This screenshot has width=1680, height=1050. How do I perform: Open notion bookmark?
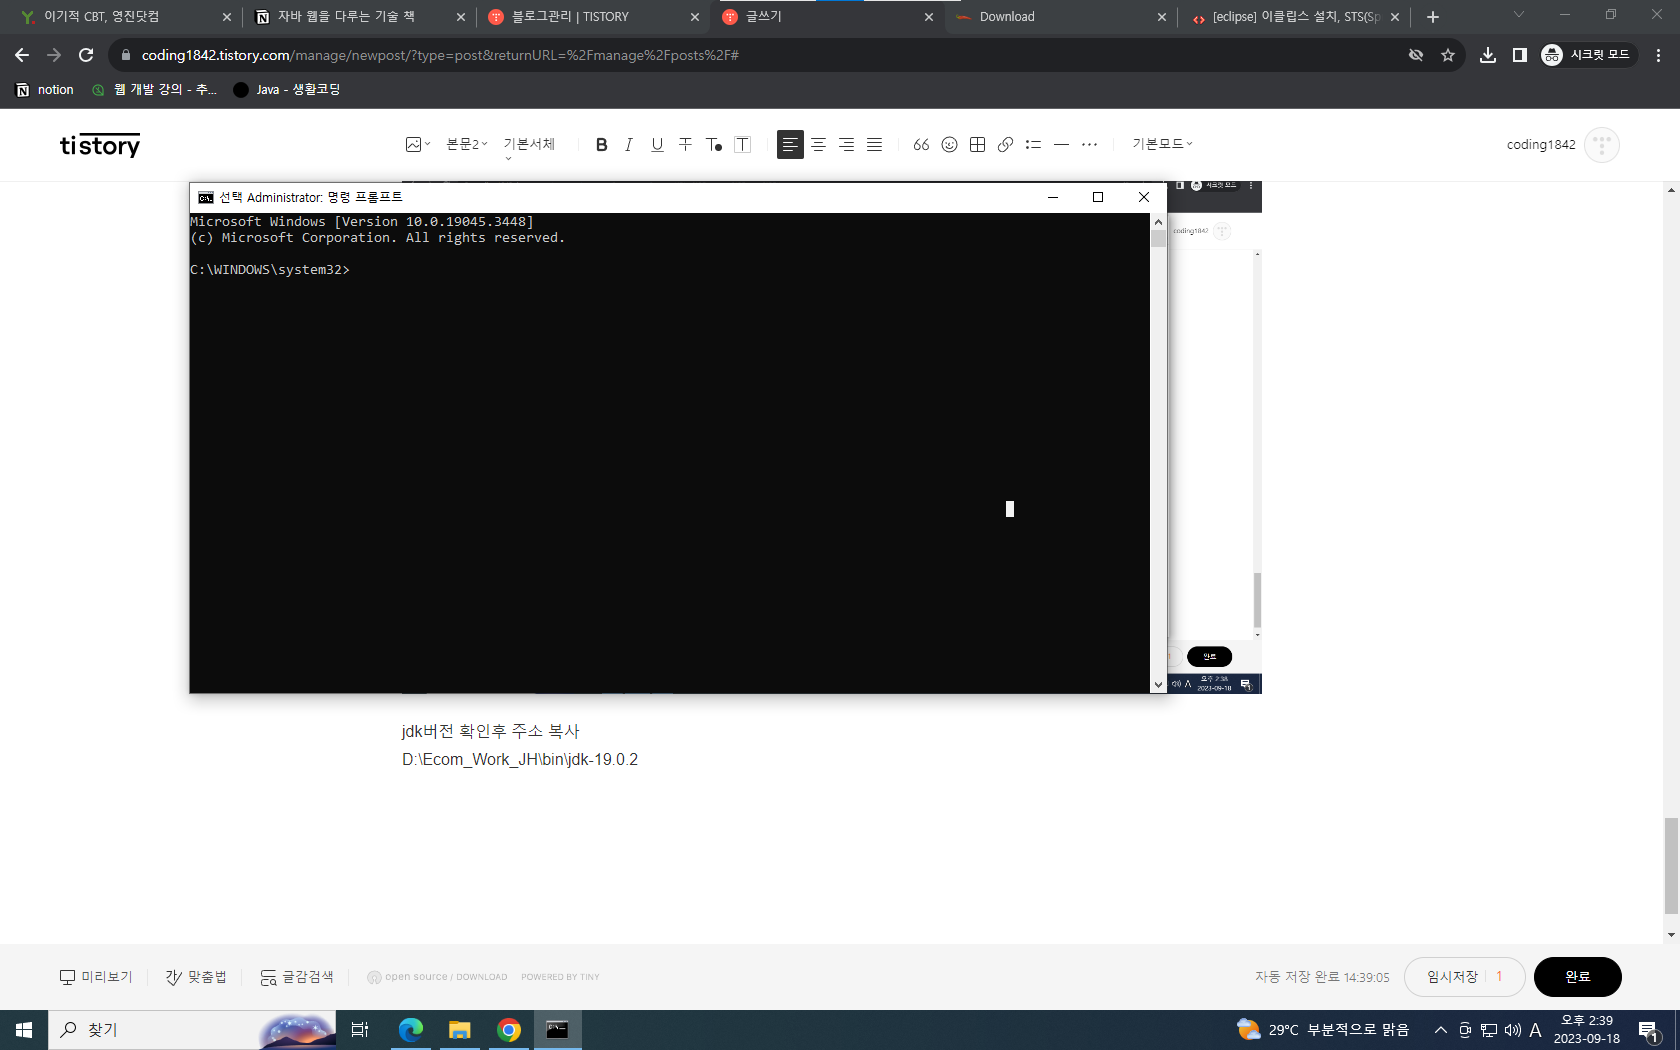click(x=45, y=90)
